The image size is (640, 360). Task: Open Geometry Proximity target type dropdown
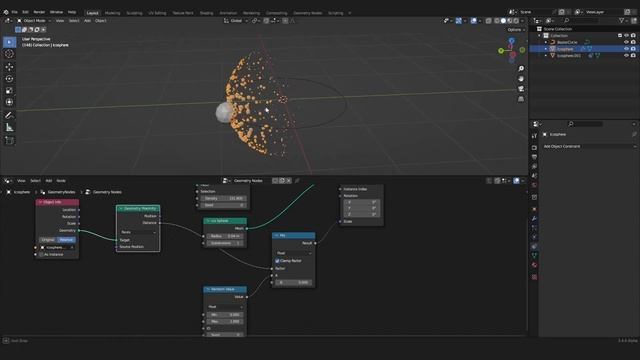[x=138, y=232]
